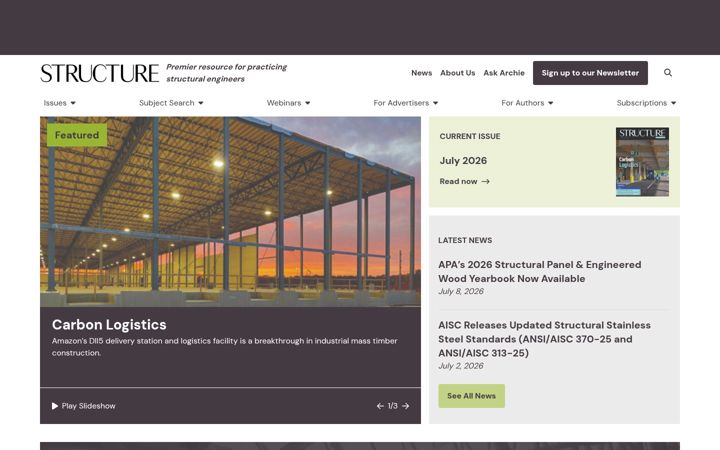Click the 1/3 slide counter

(x=393, y=406)
